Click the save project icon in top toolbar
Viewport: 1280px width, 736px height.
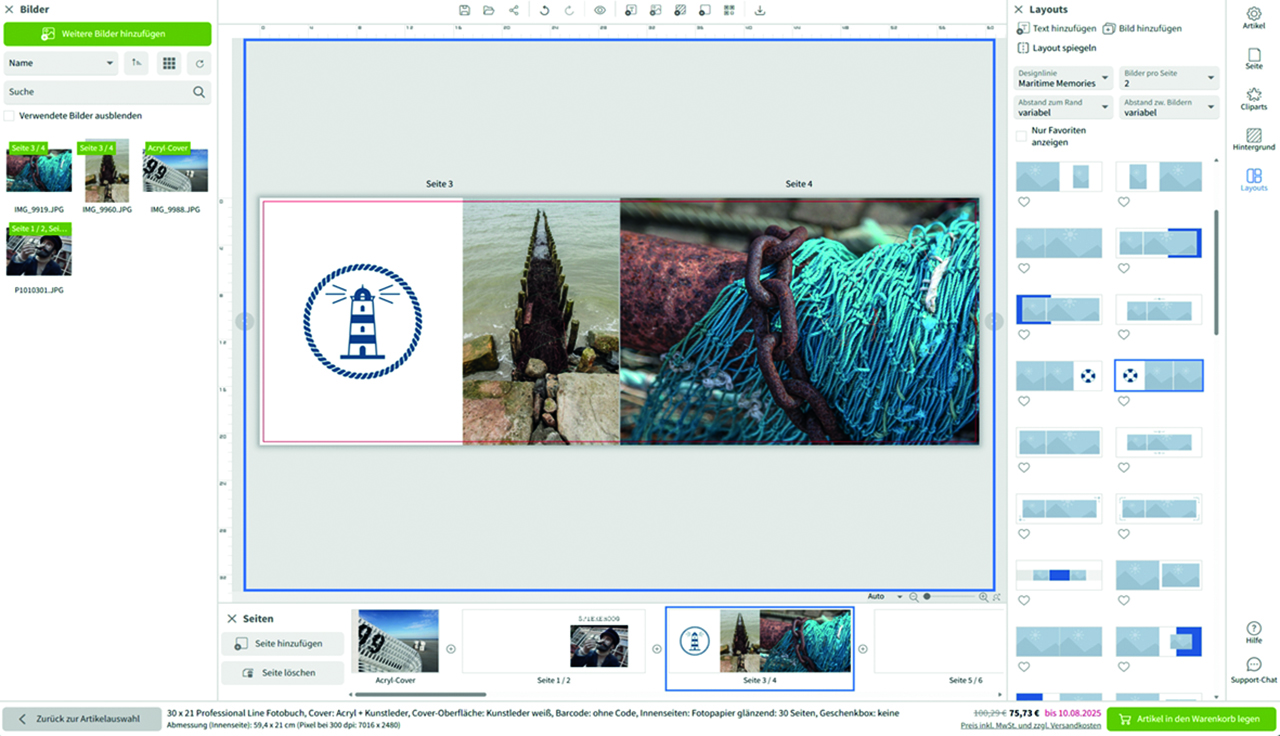[x=464, y=10]
